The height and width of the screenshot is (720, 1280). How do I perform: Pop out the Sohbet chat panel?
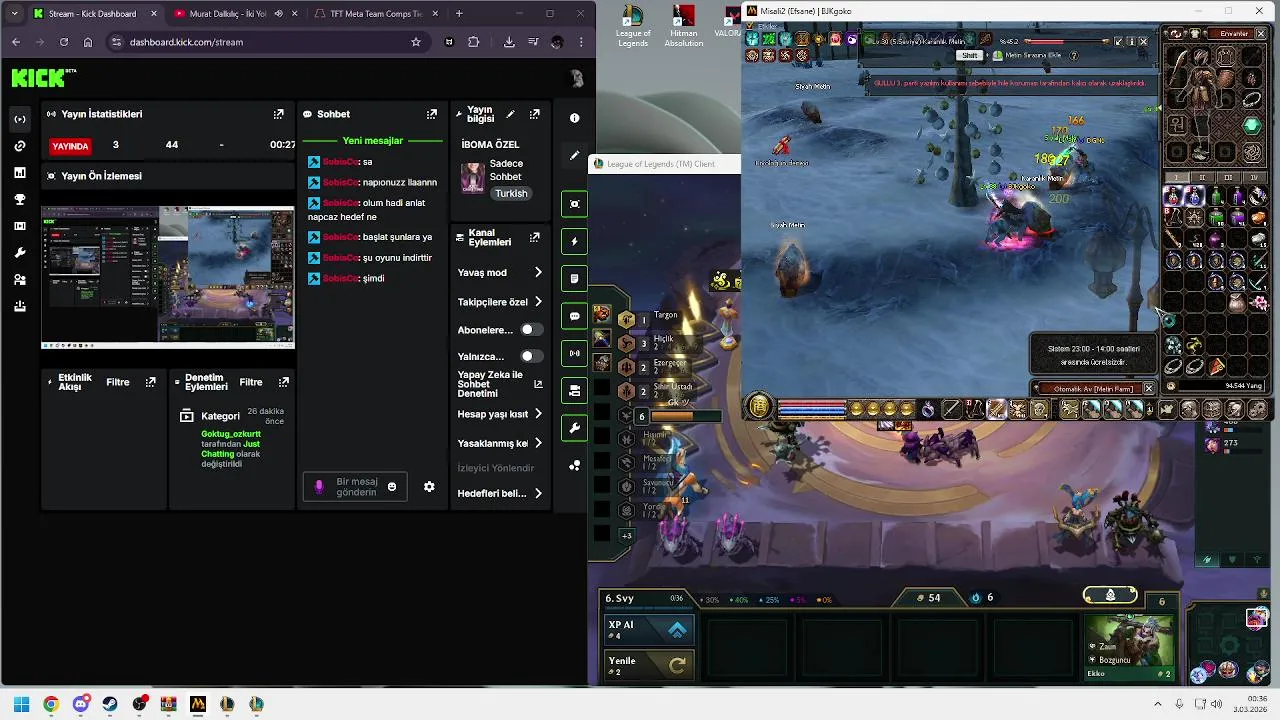[x=432, y=114]
